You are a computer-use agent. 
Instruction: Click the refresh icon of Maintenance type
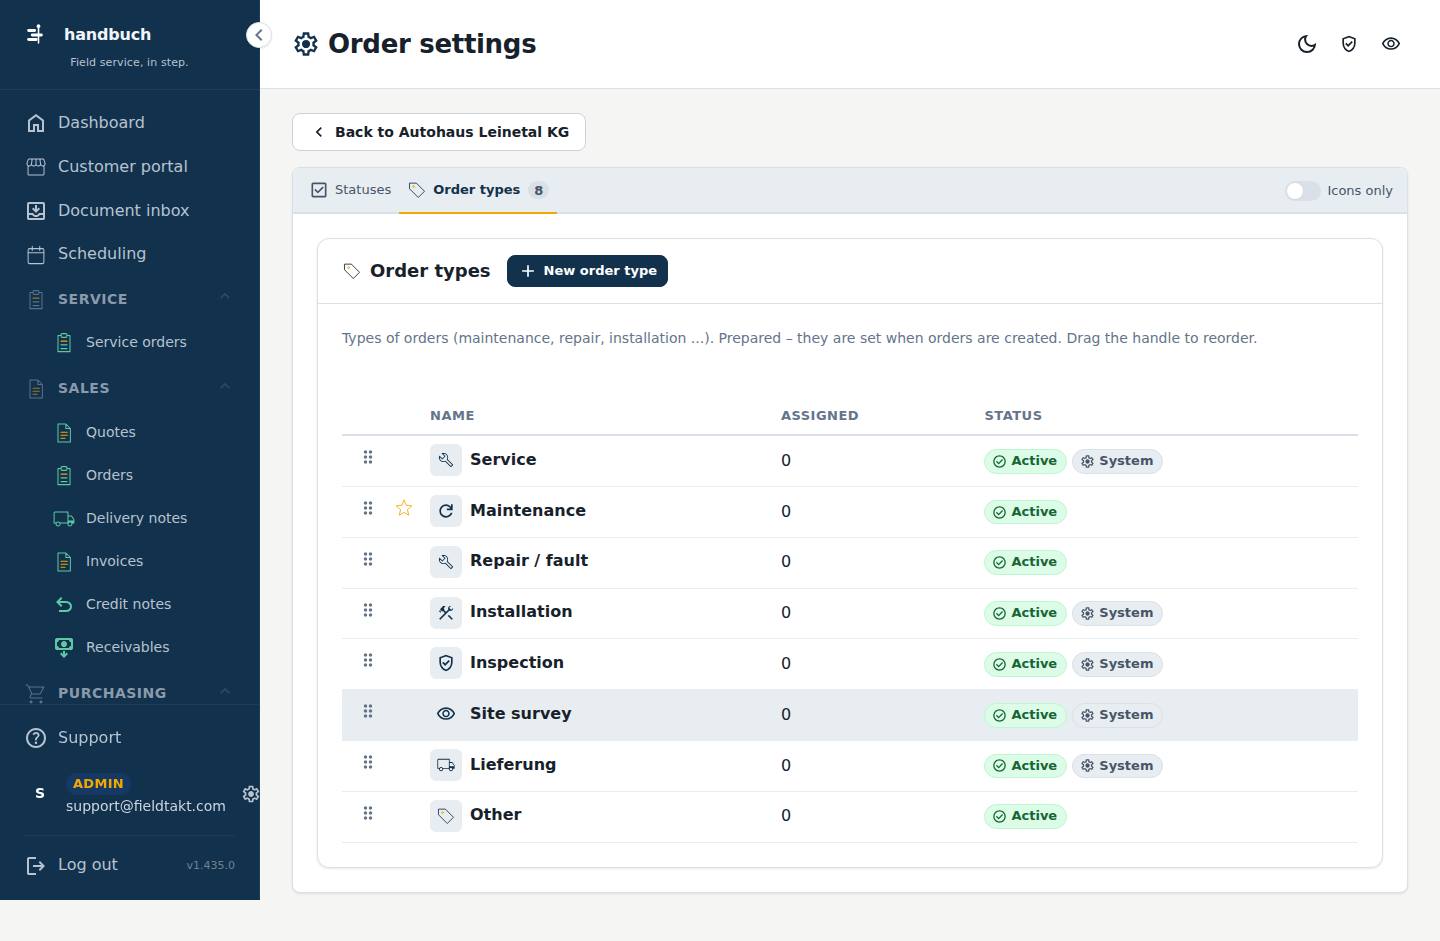[x=446, y=511]
